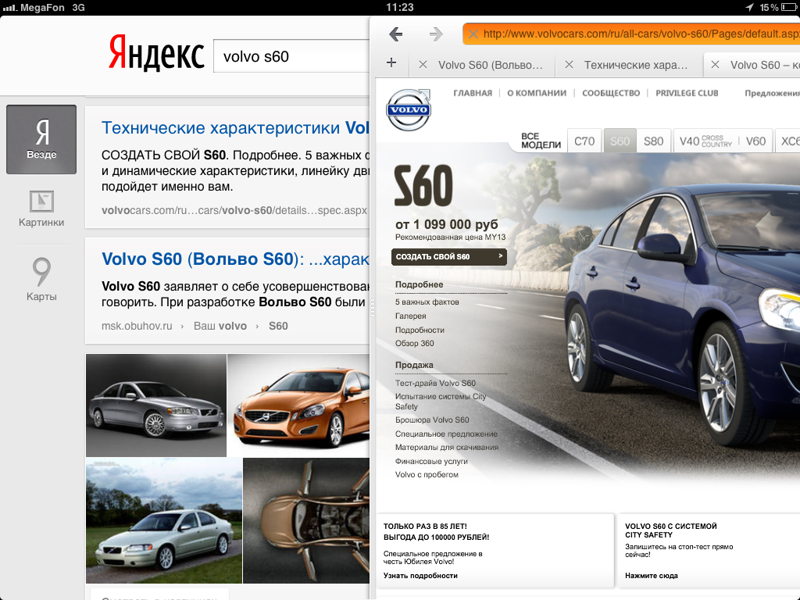Open PRIVILEGE CLUB menu item

tap(687, 93)
